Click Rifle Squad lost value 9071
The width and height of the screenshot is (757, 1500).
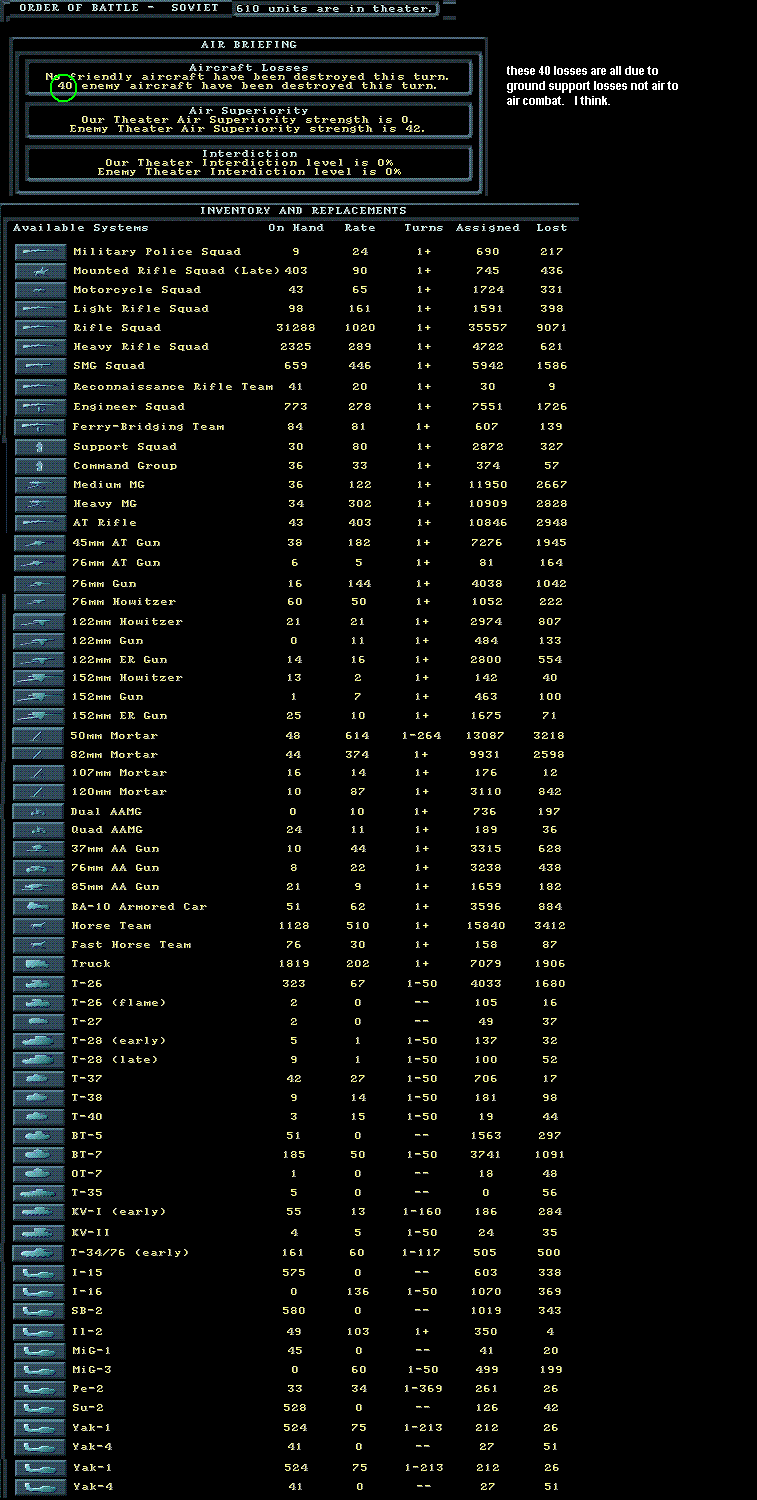(x=551, y=328)
